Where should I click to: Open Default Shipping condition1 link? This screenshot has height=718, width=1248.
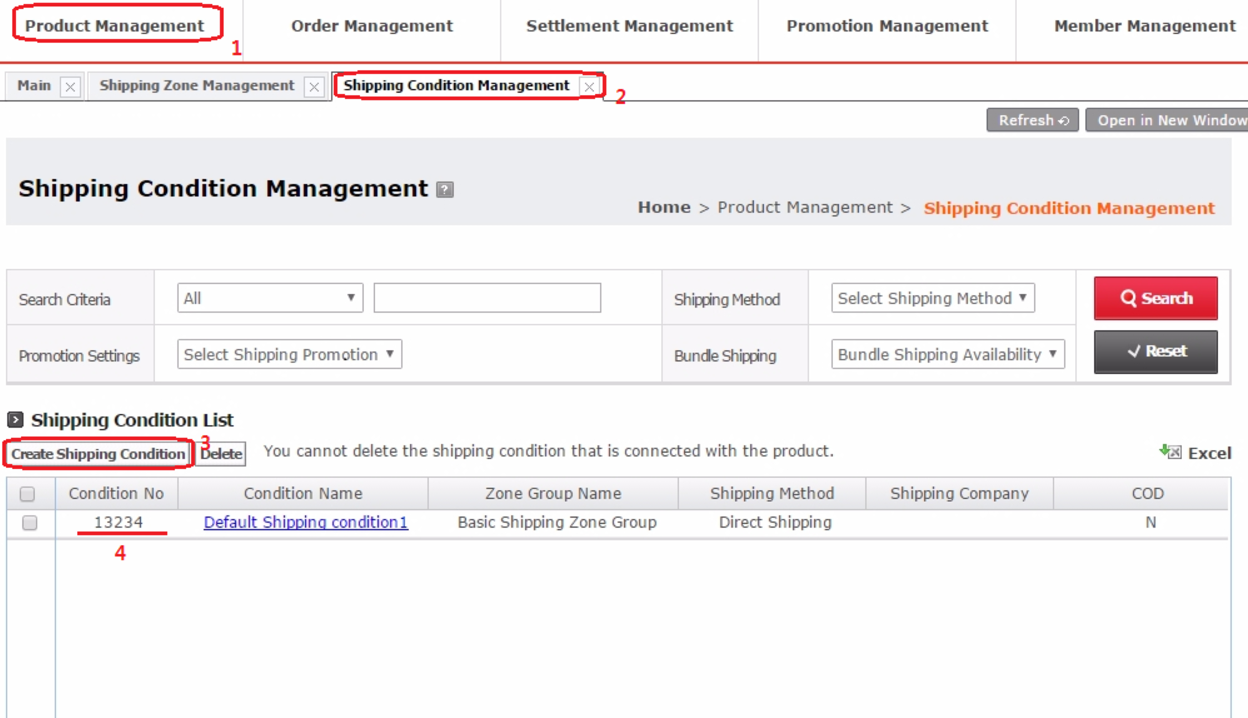(x=306, y=522)
